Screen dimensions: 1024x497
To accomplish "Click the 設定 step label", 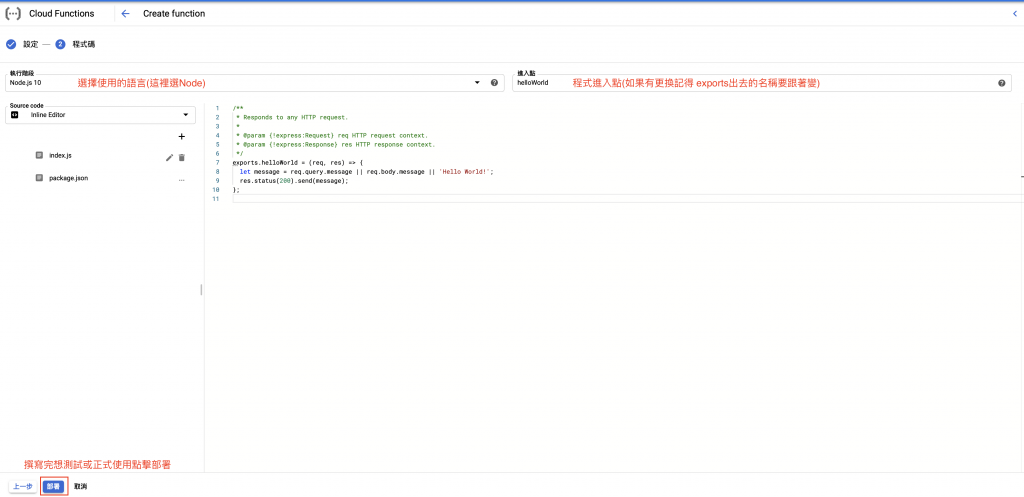I will point(31,44).
